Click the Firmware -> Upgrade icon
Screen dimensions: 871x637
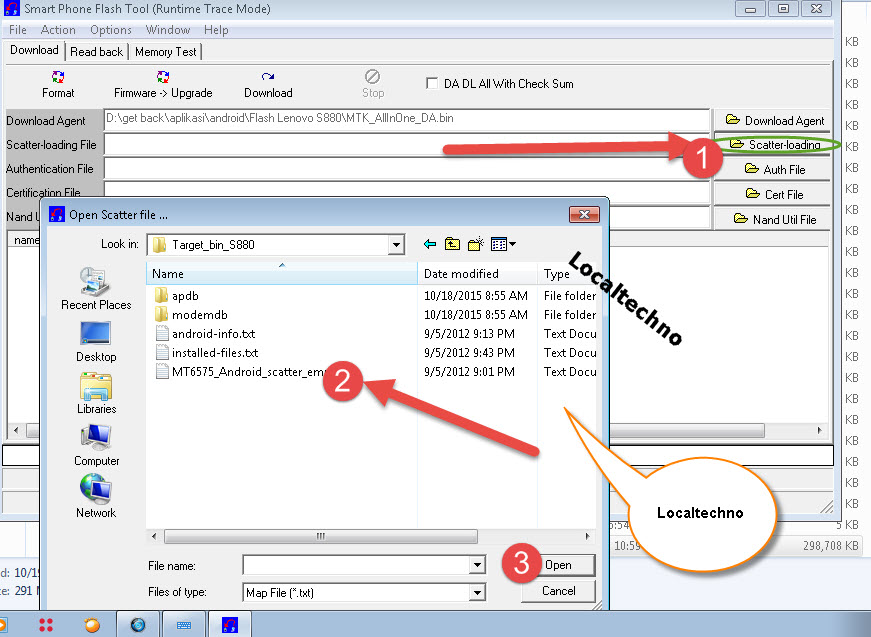(163, 77)
